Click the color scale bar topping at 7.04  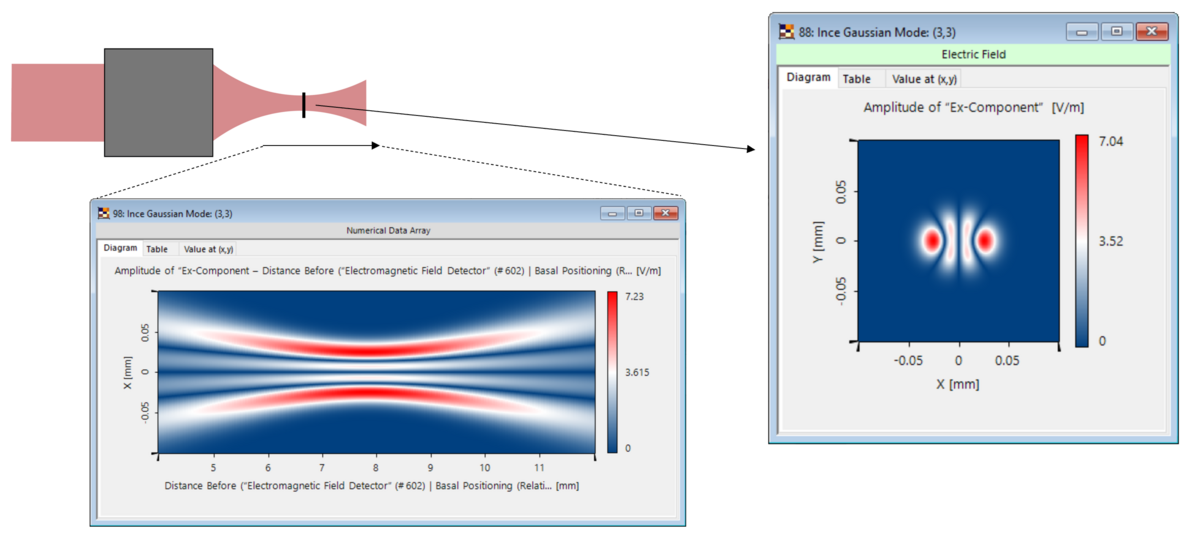click(1081, 240)
